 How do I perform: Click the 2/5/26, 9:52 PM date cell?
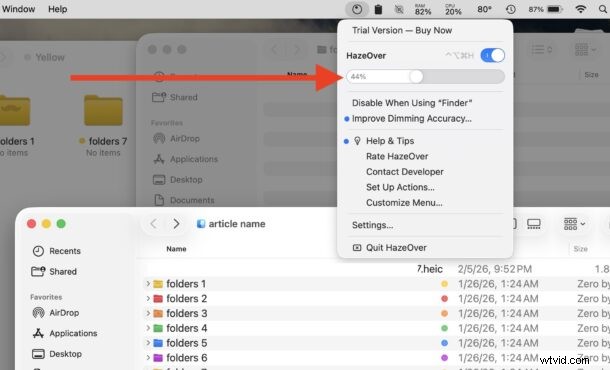495,269
